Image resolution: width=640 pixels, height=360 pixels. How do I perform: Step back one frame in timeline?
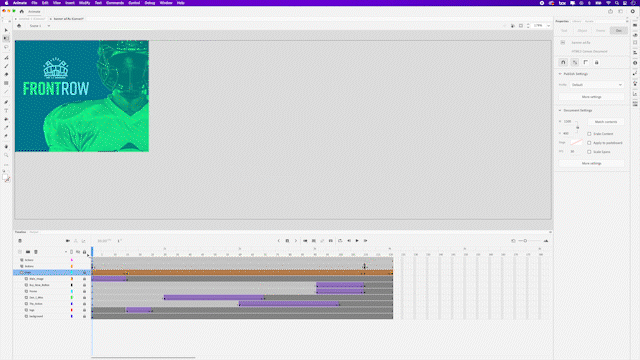(x=349, y=241)
